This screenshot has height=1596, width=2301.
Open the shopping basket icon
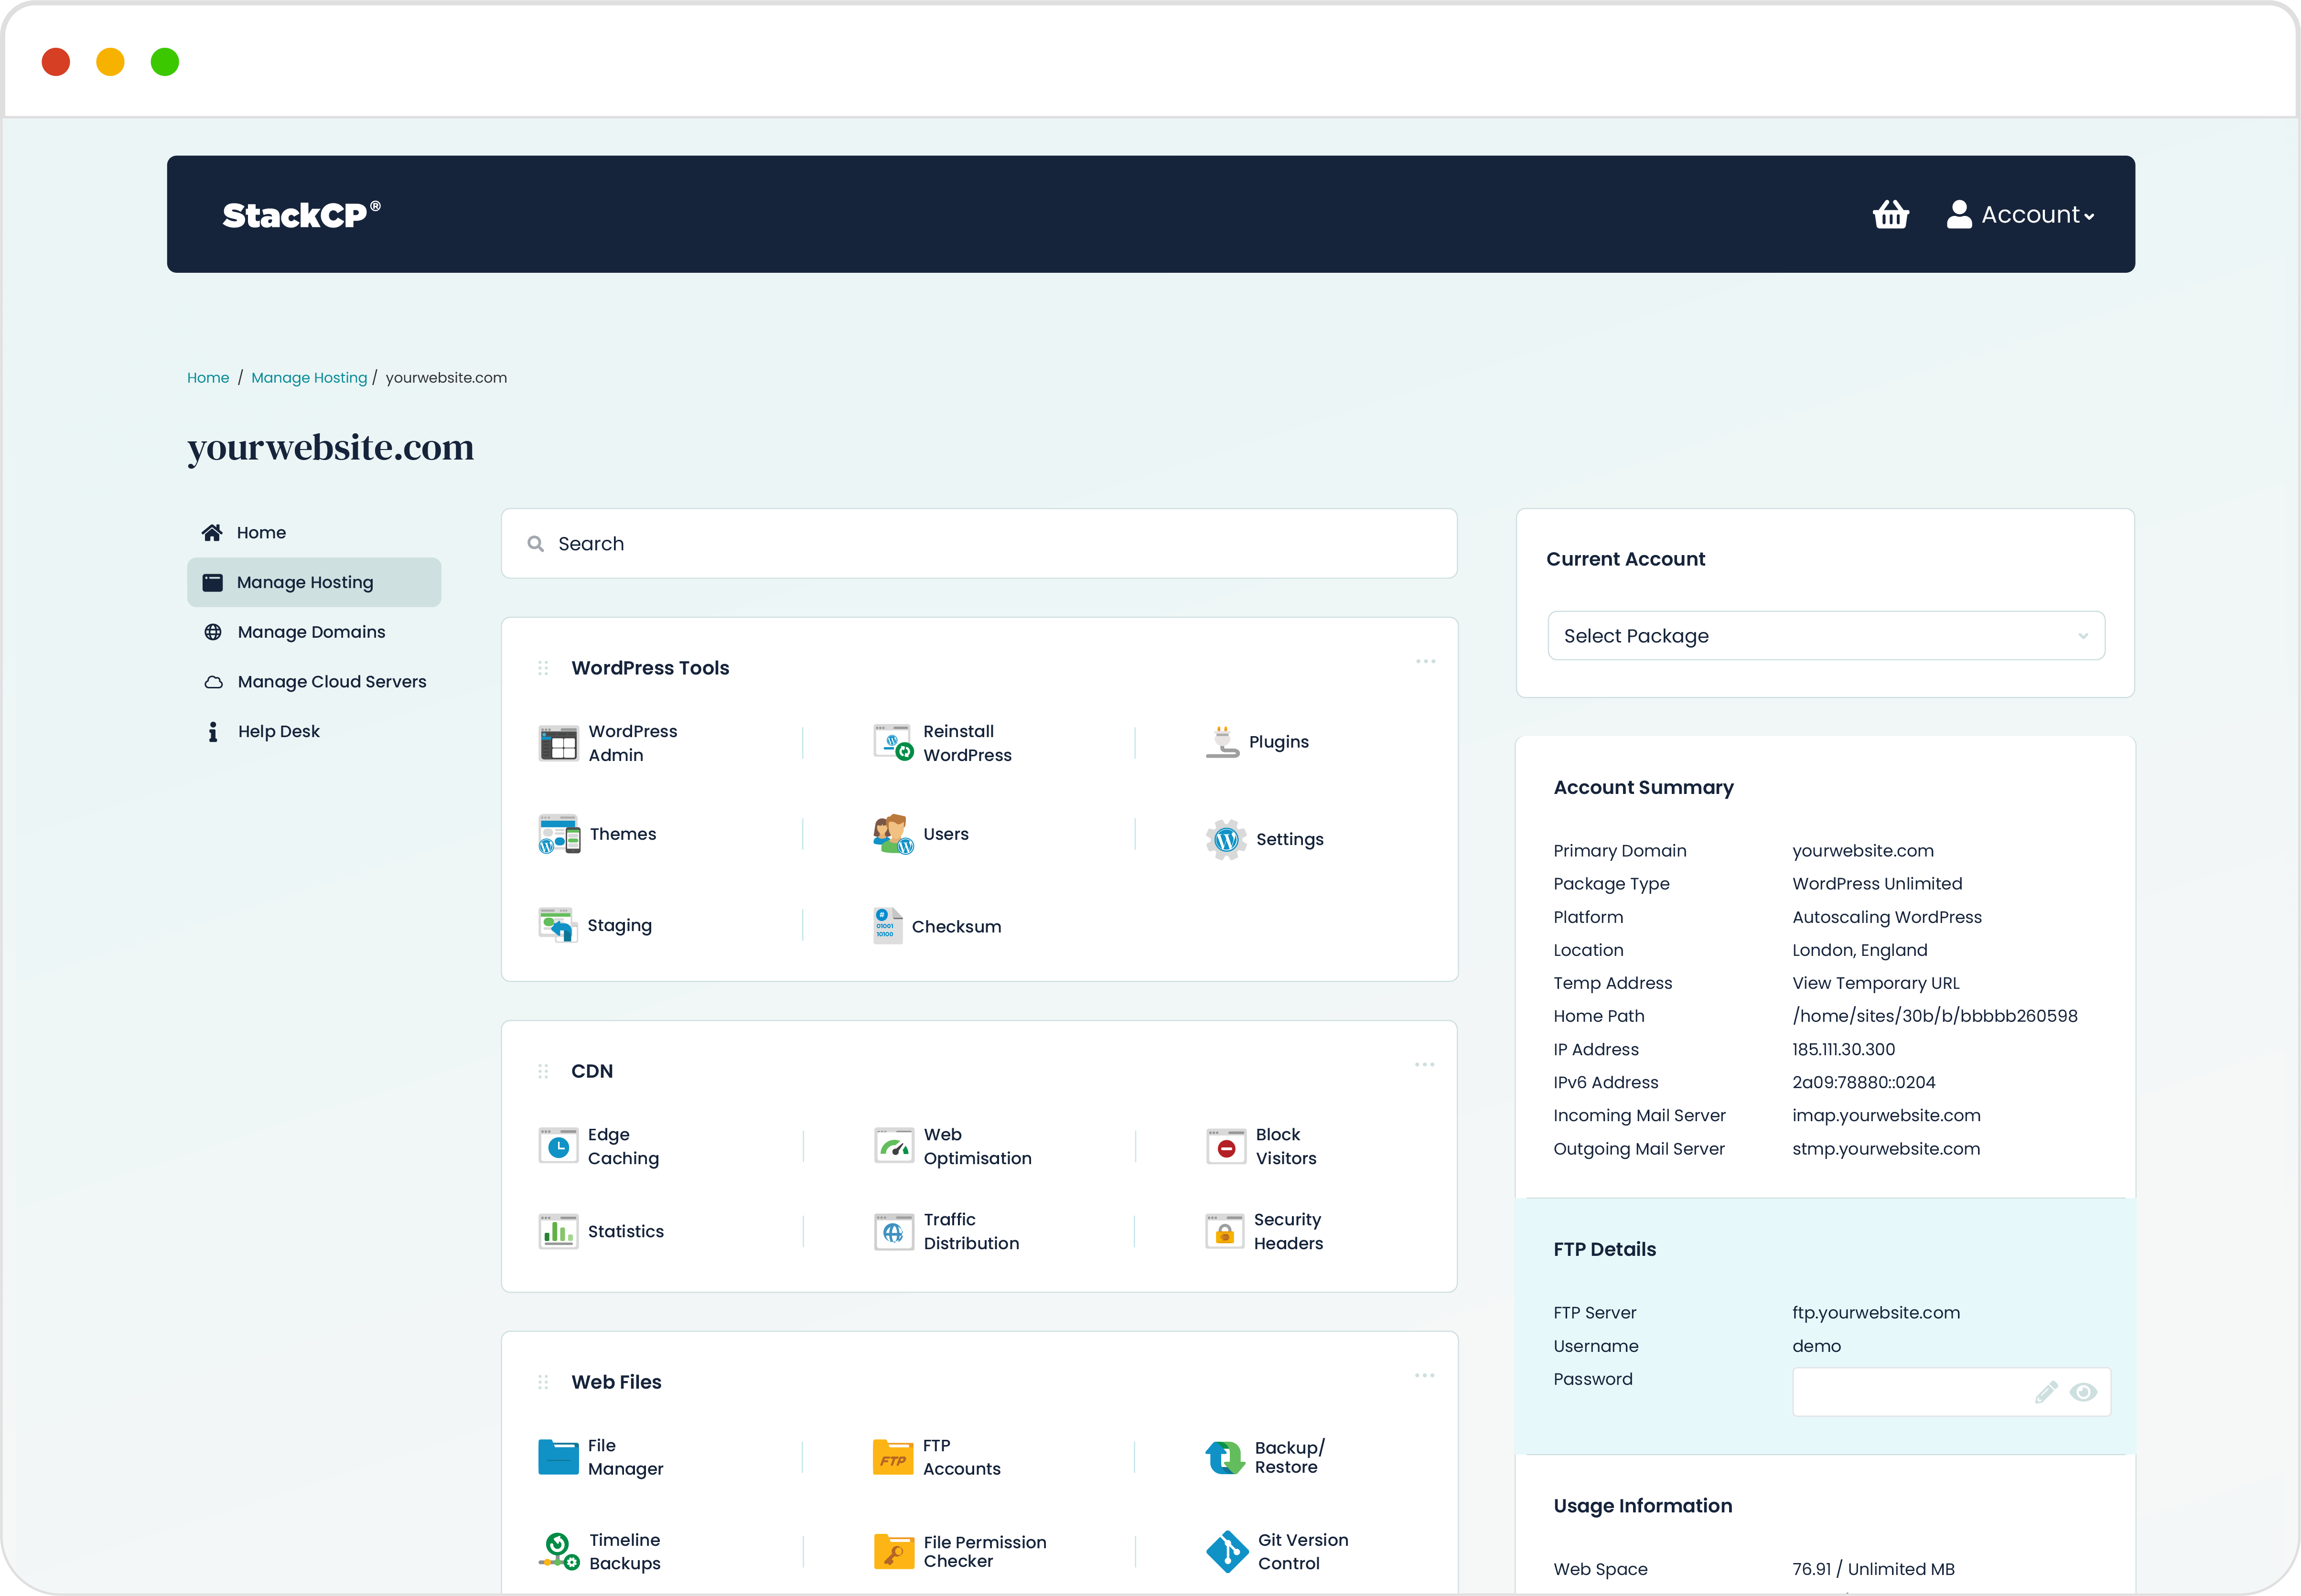click(1890, 214)
